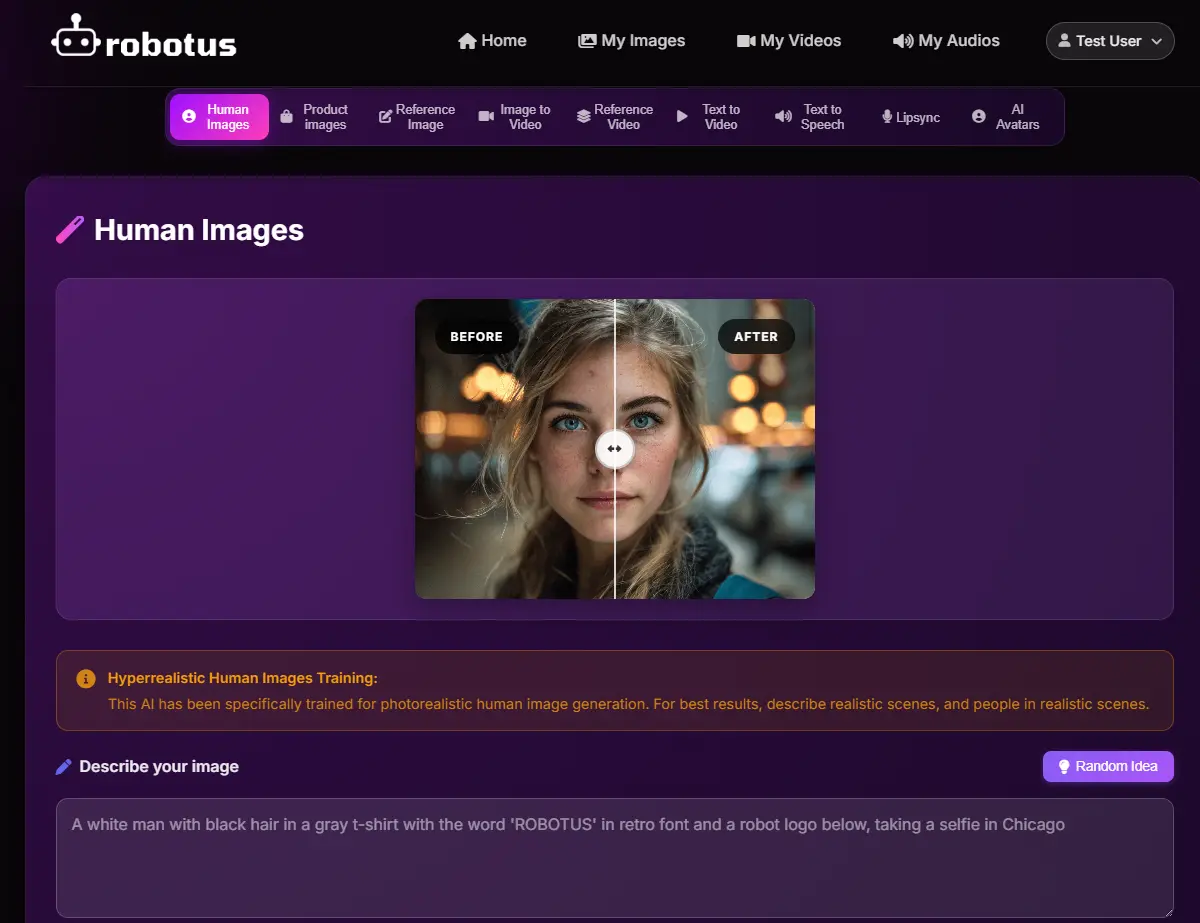This screenshot has width=1200, height=923.
Task: Click the Human Images page heading
Action: click(199, 230)
